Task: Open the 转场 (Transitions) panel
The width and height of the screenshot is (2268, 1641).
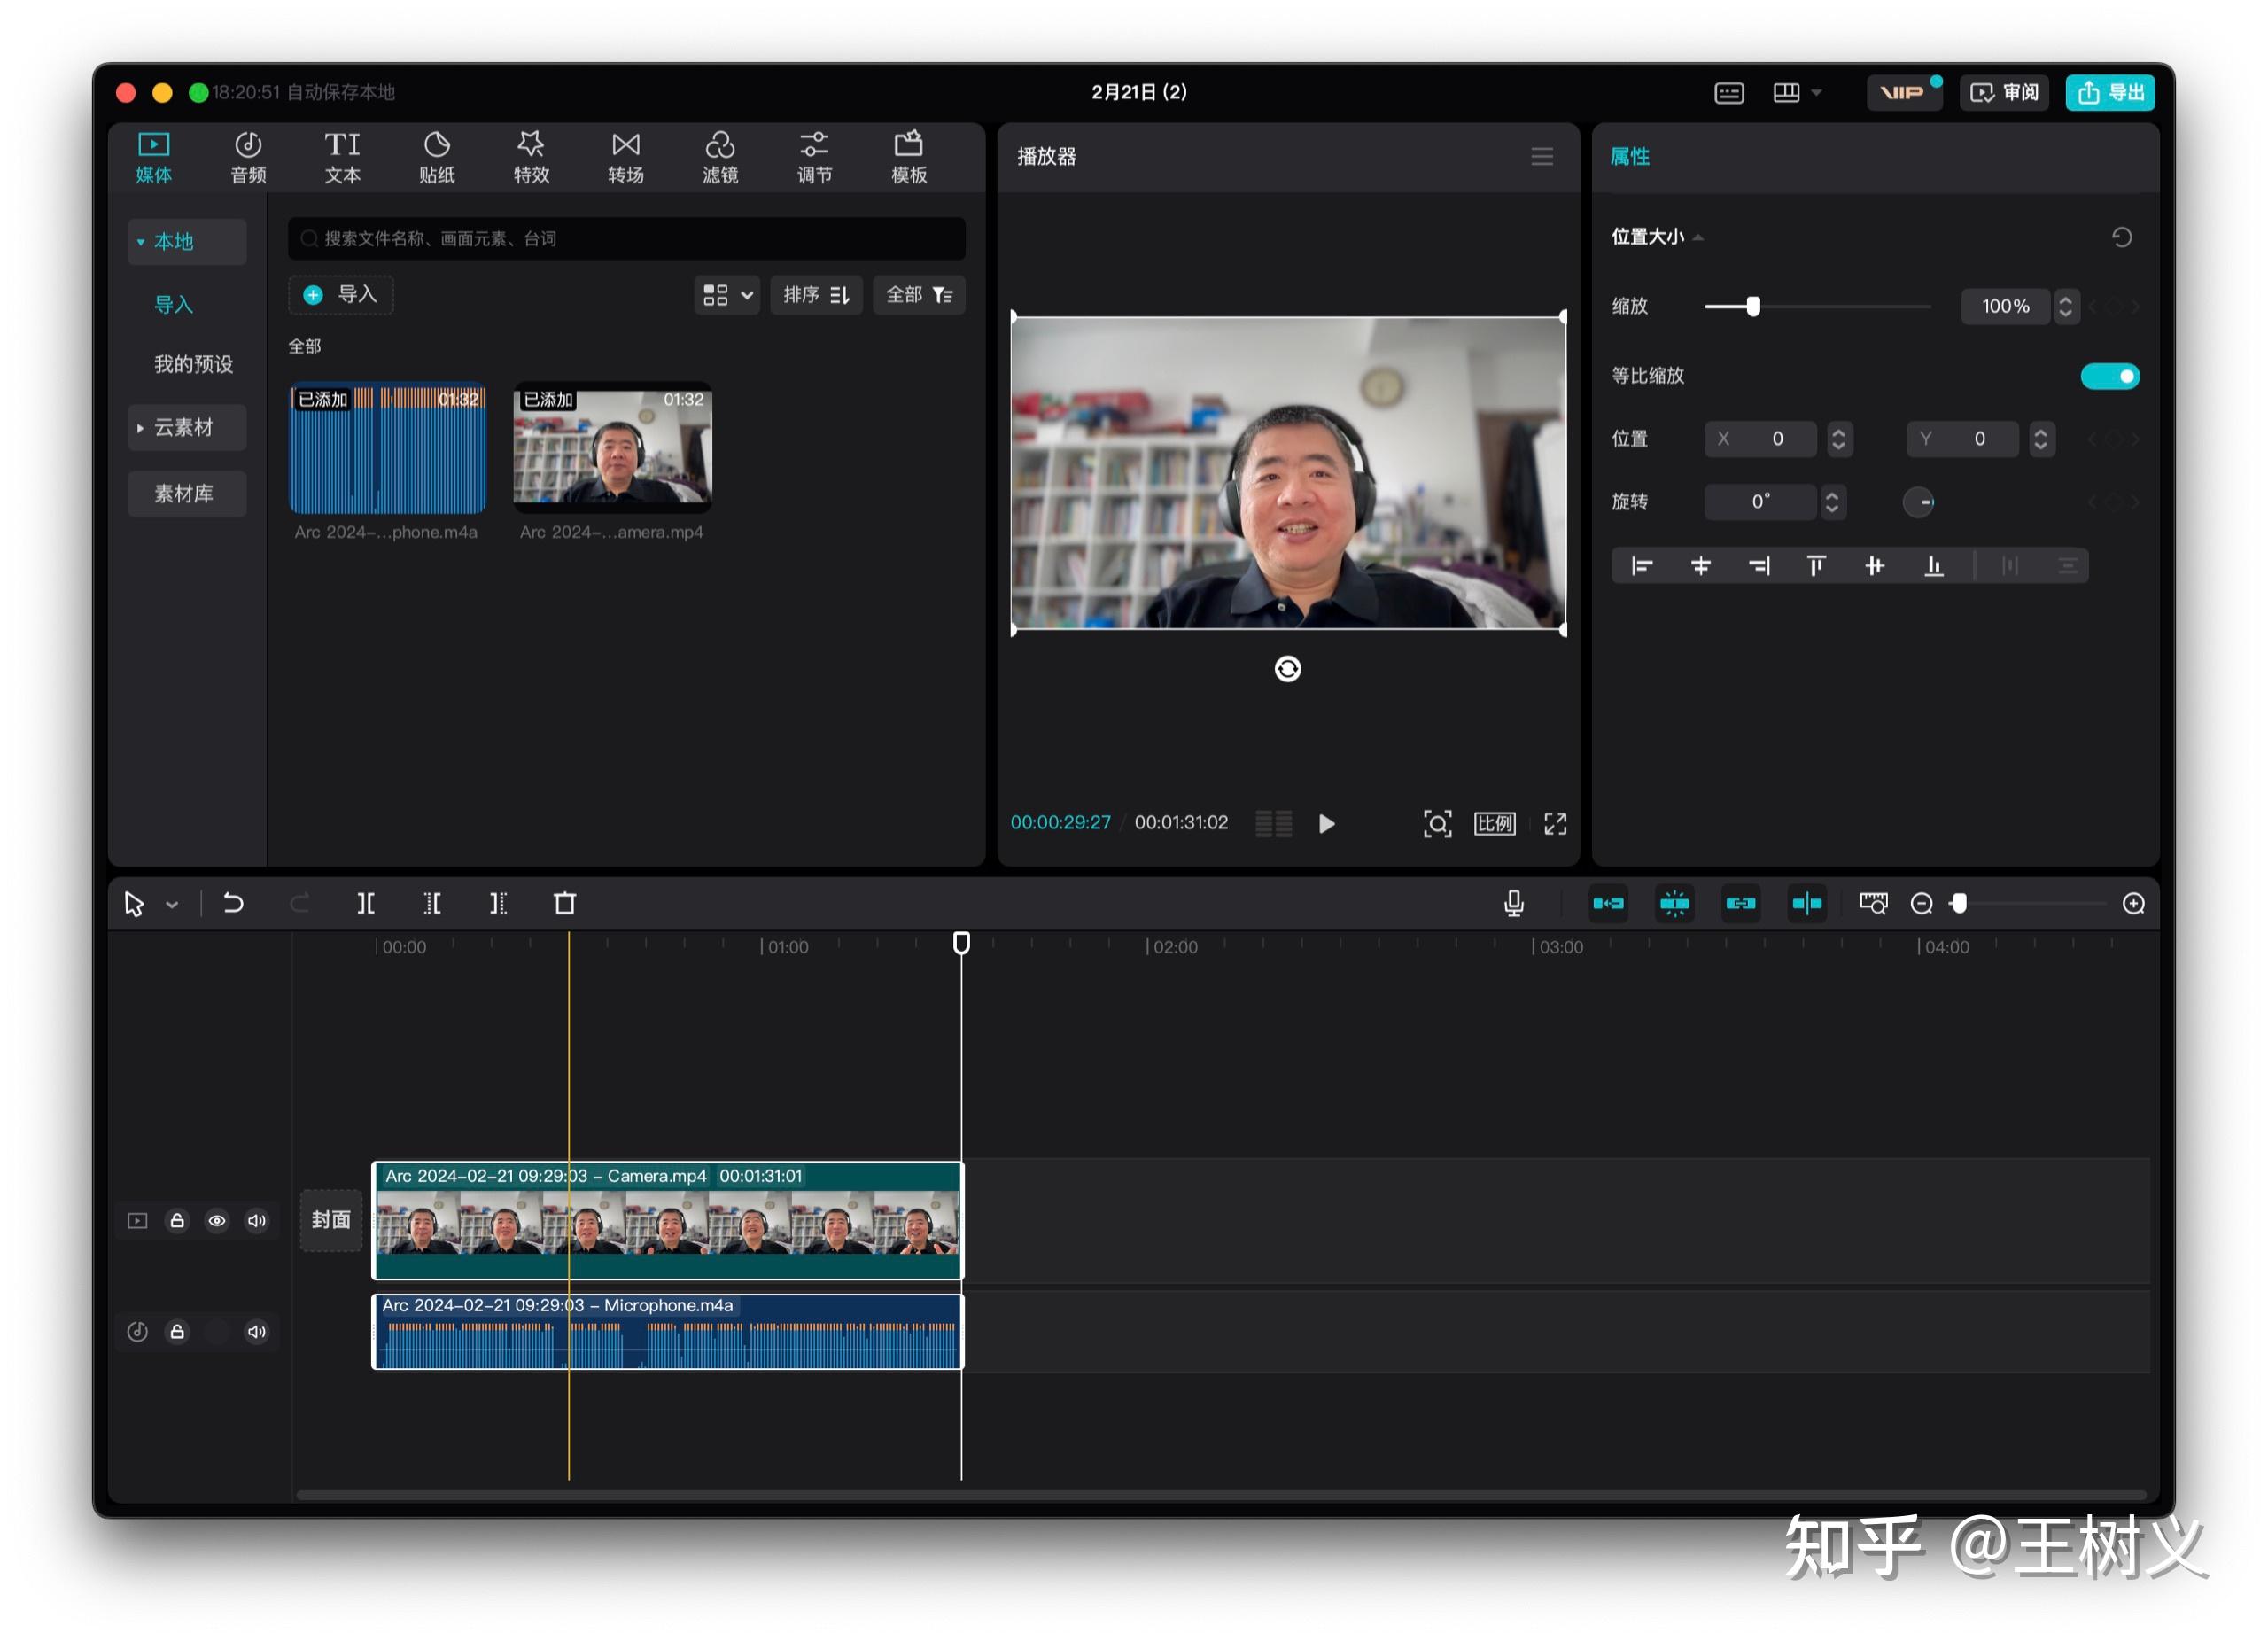Action: (x=625, y=157)
